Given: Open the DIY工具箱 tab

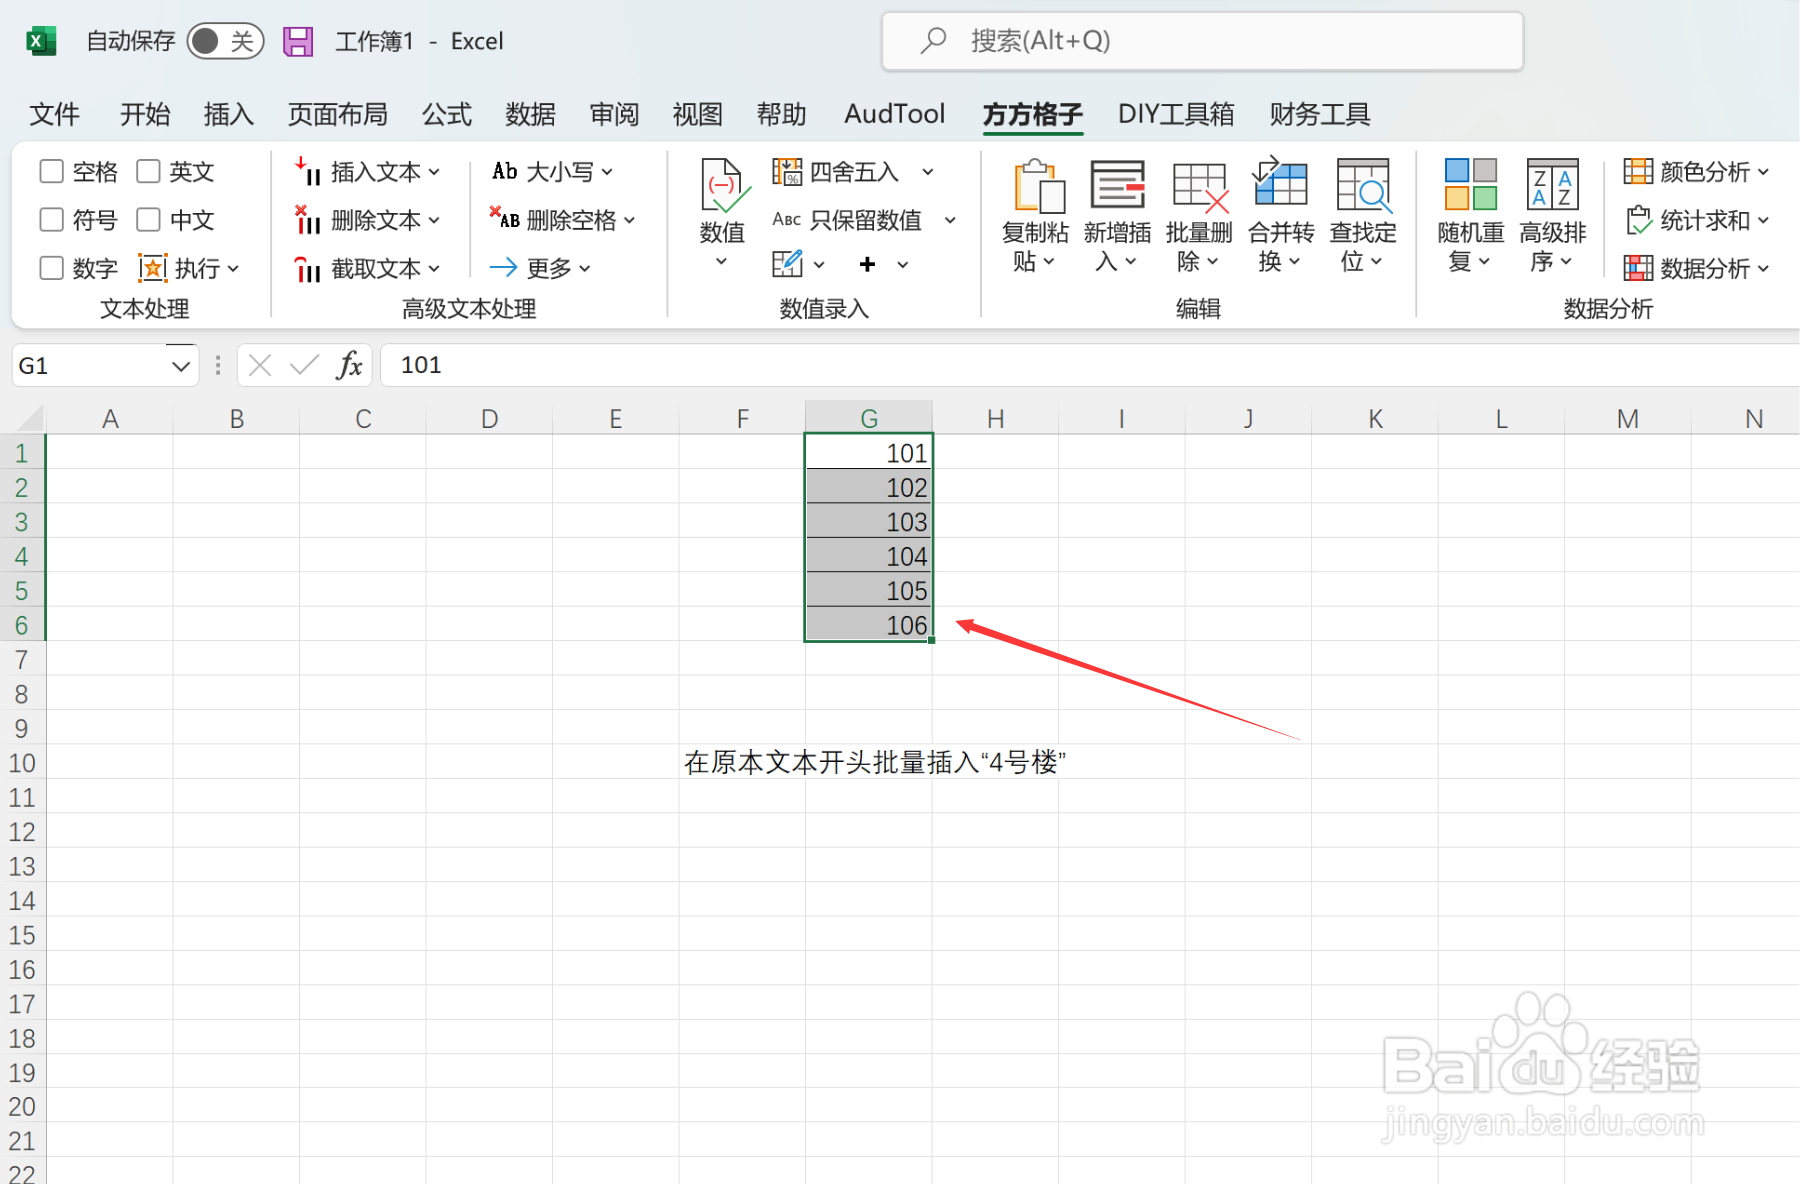Looking at the screenshot, I should (x=1176, y=114).
